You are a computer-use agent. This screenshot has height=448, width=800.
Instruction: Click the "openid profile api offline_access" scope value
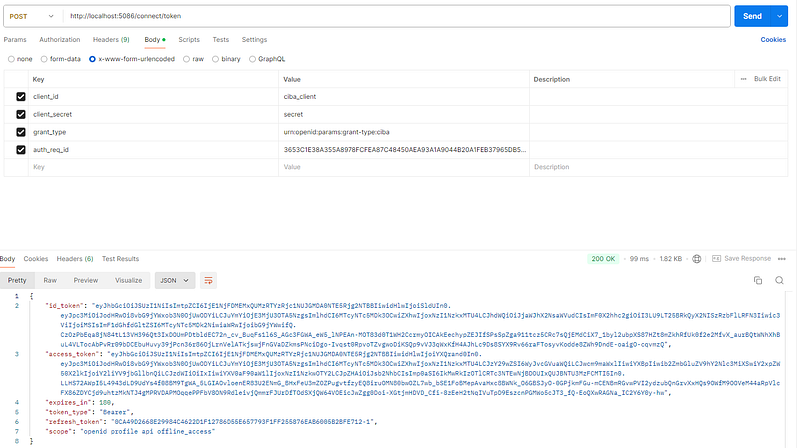coord(147,432)
